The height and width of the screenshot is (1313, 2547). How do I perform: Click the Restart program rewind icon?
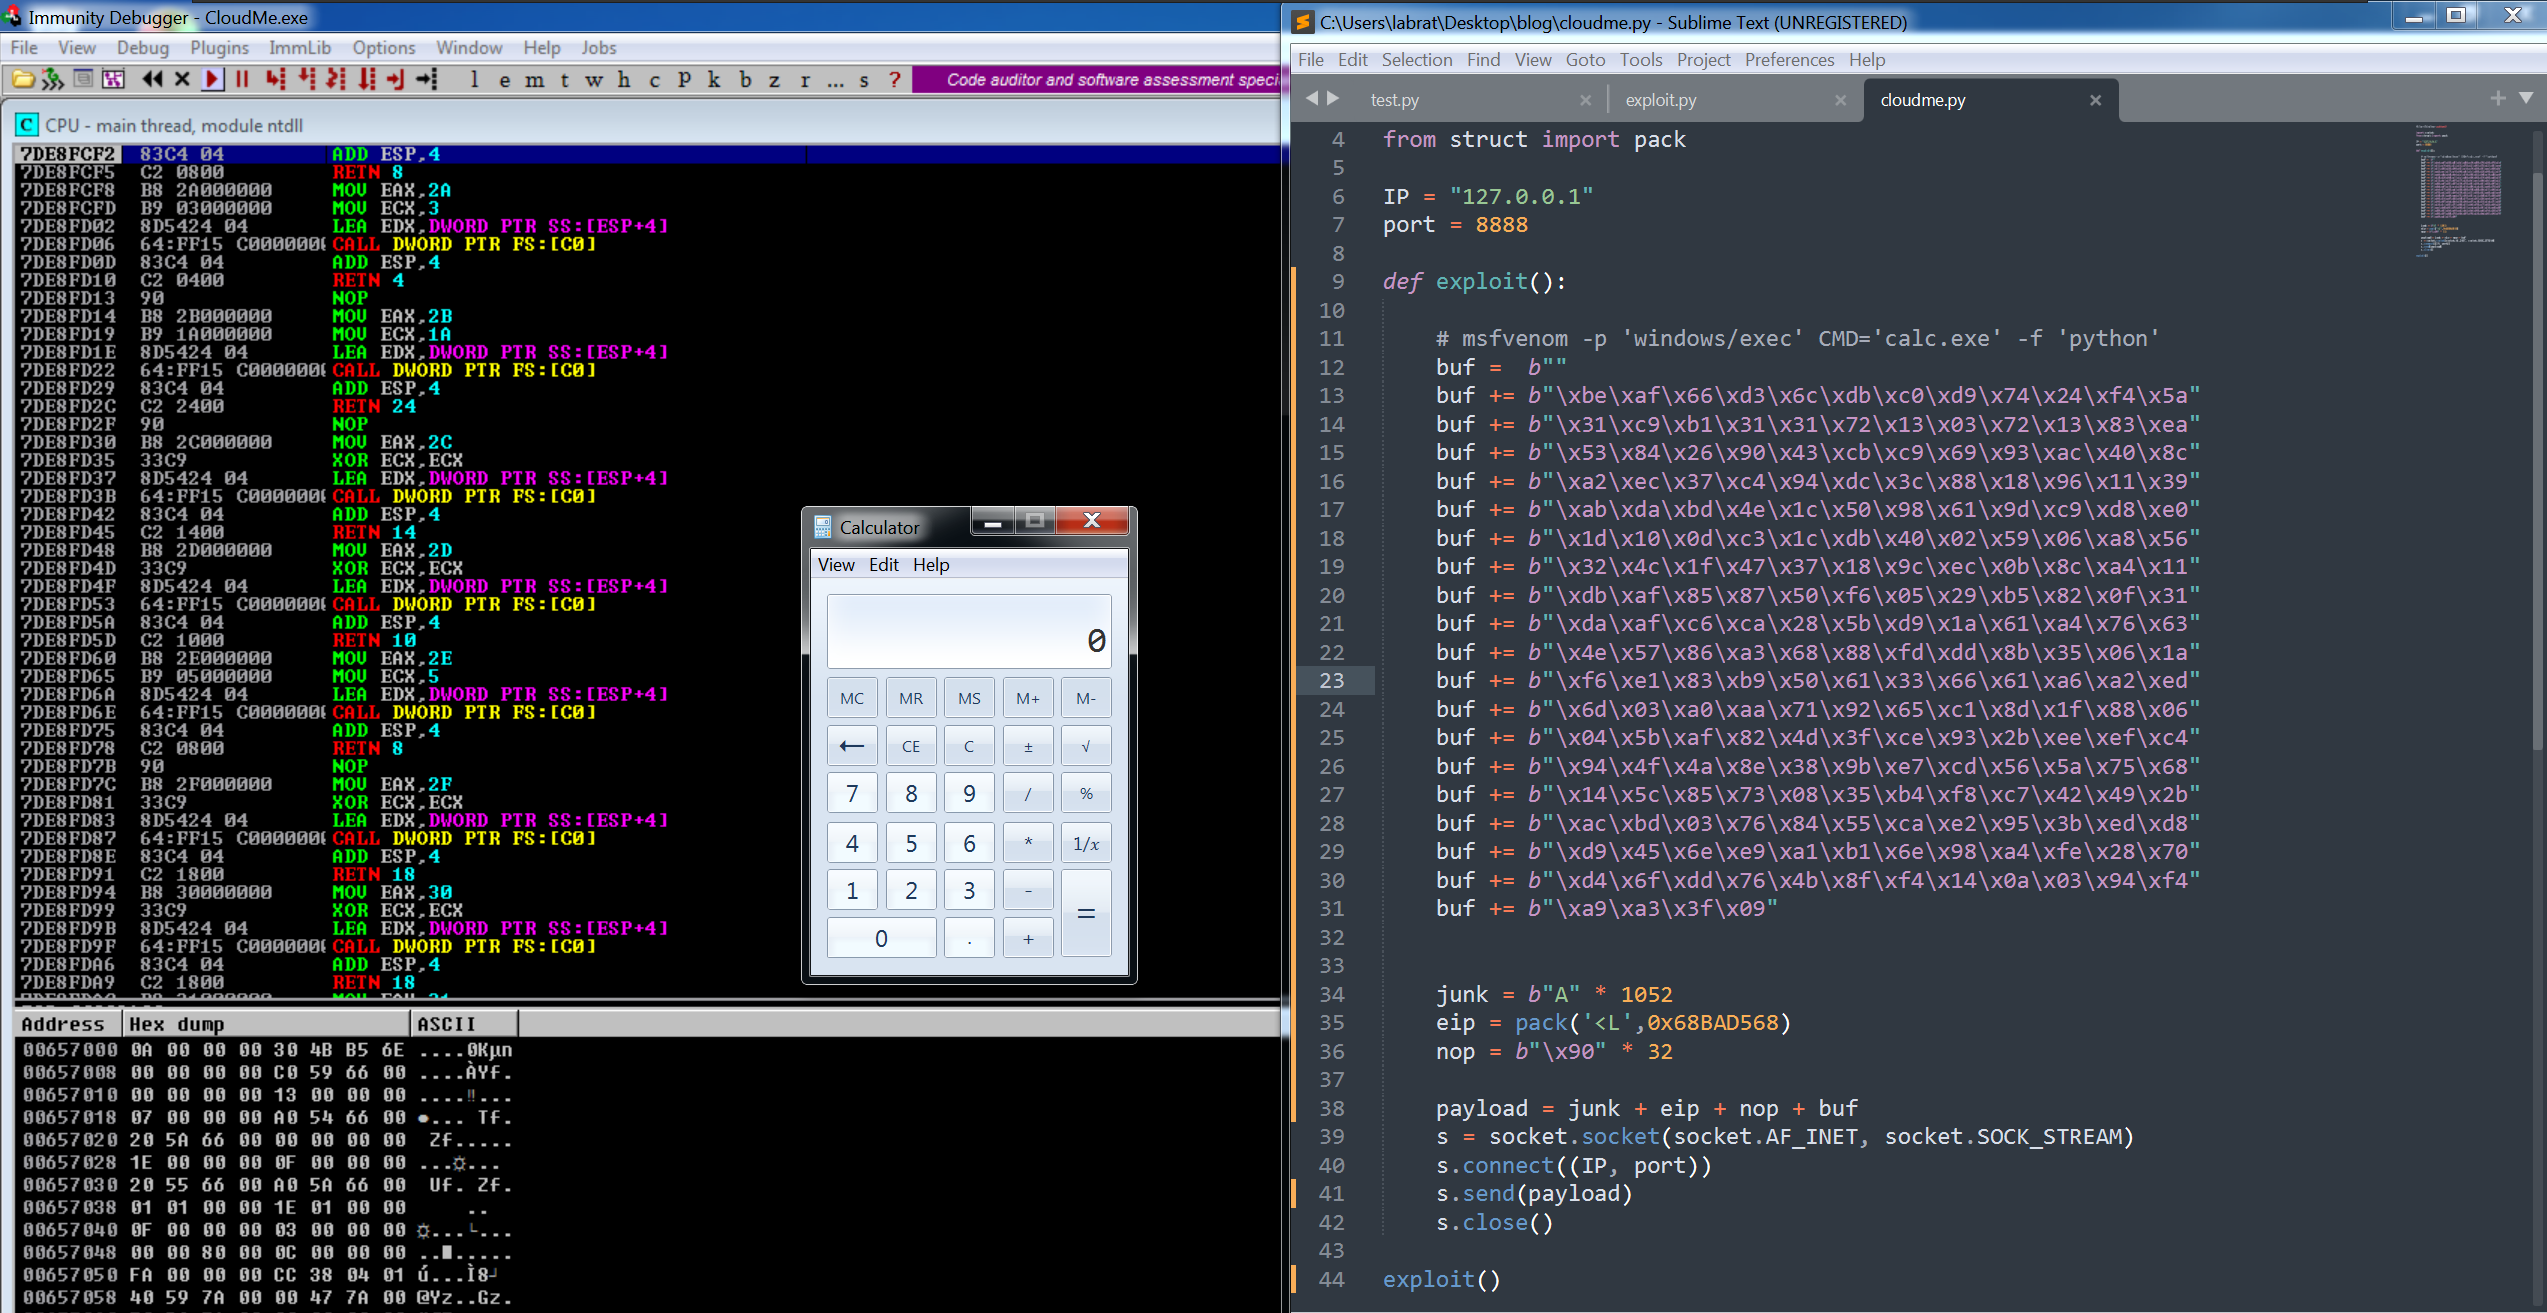(152, 79)
